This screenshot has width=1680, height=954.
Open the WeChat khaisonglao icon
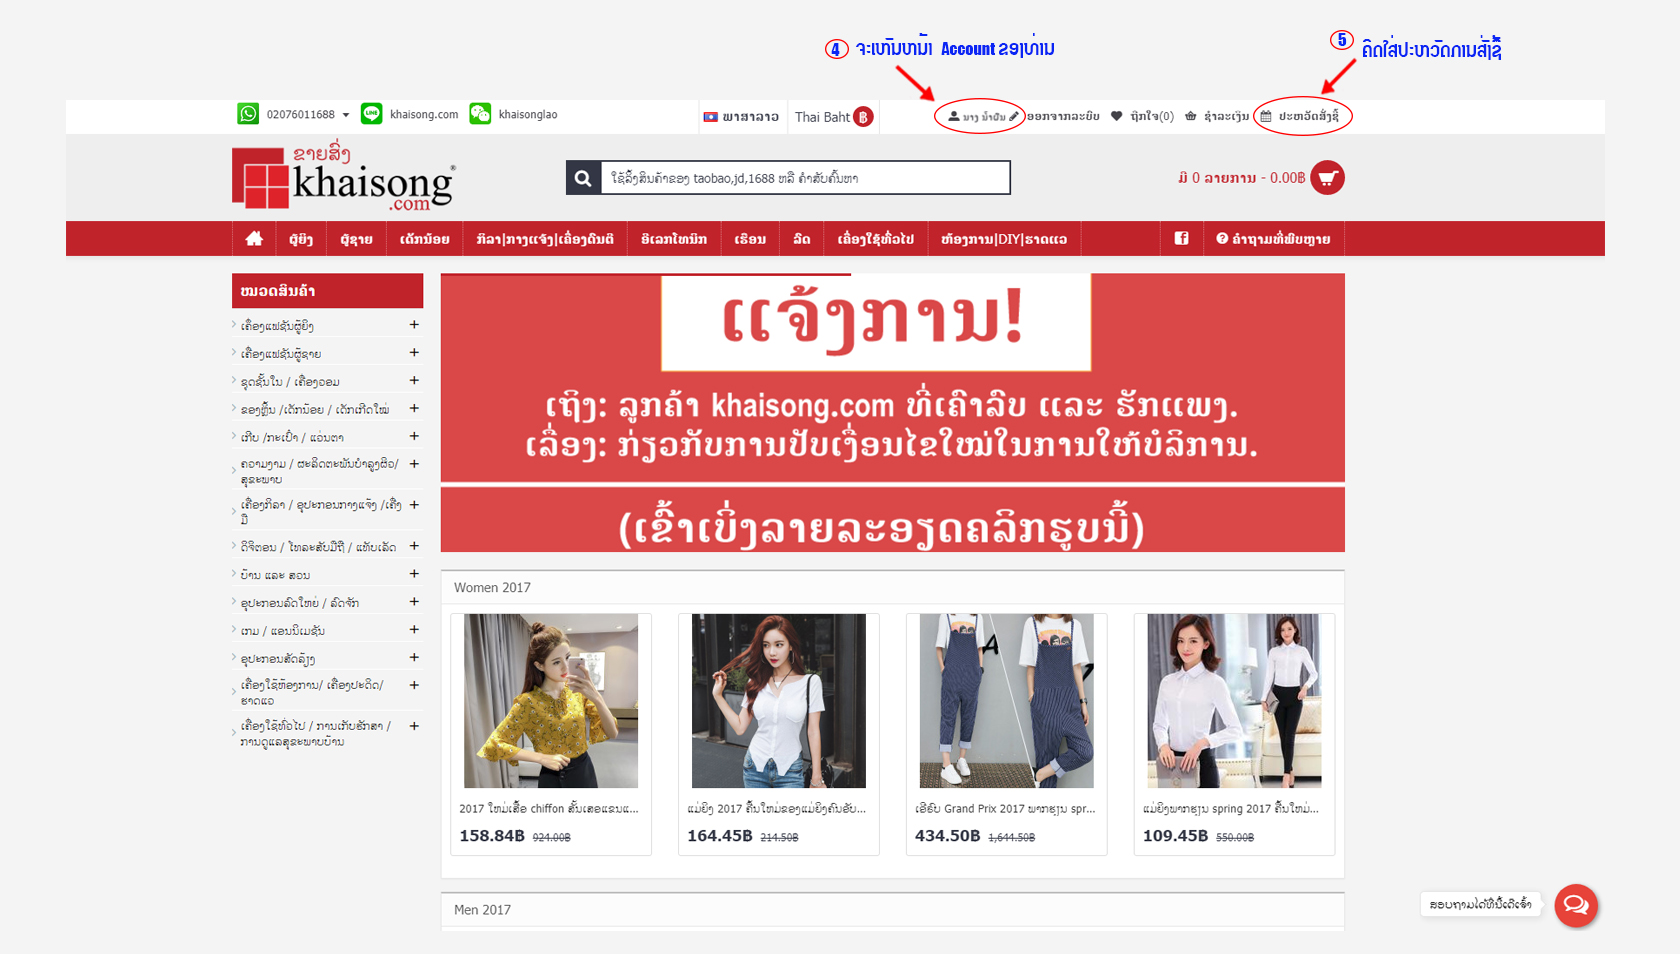pos(480,114)
